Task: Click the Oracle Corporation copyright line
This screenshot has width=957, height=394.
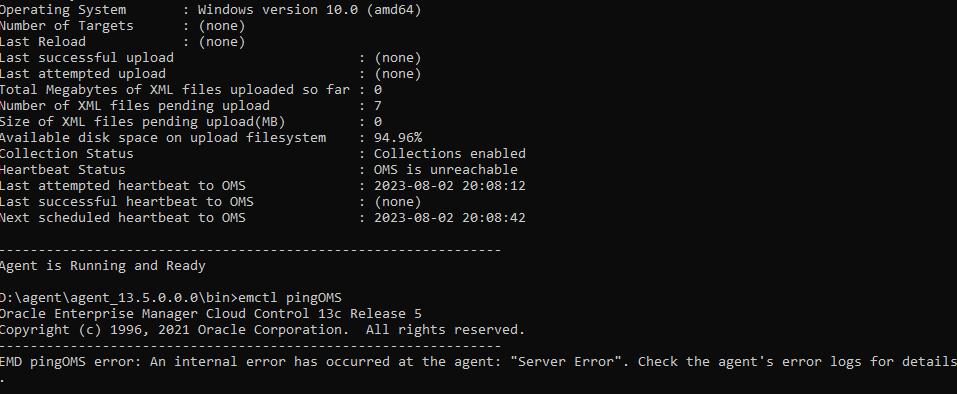Action: [262, 330]
